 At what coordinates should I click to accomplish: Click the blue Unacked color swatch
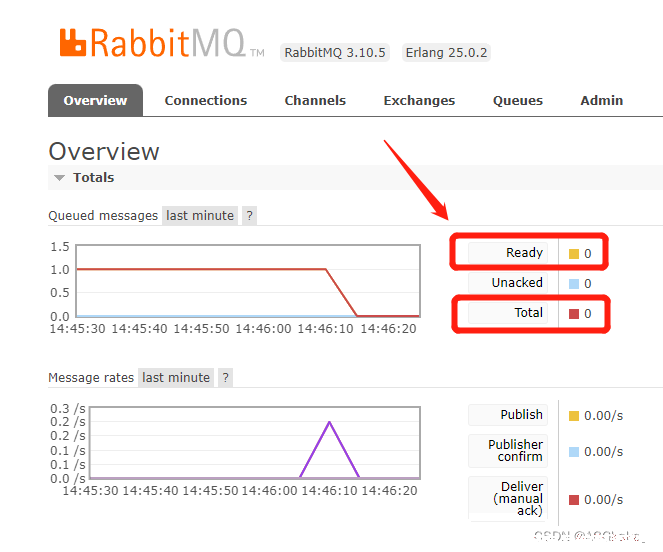(574, 284)
